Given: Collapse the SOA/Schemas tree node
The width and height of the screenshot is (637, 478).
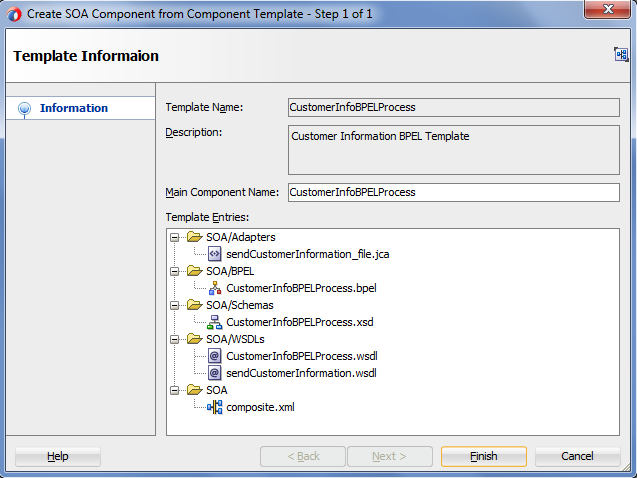Looking at the screenshot, I should pyautogui.click(x=175, y=305).
